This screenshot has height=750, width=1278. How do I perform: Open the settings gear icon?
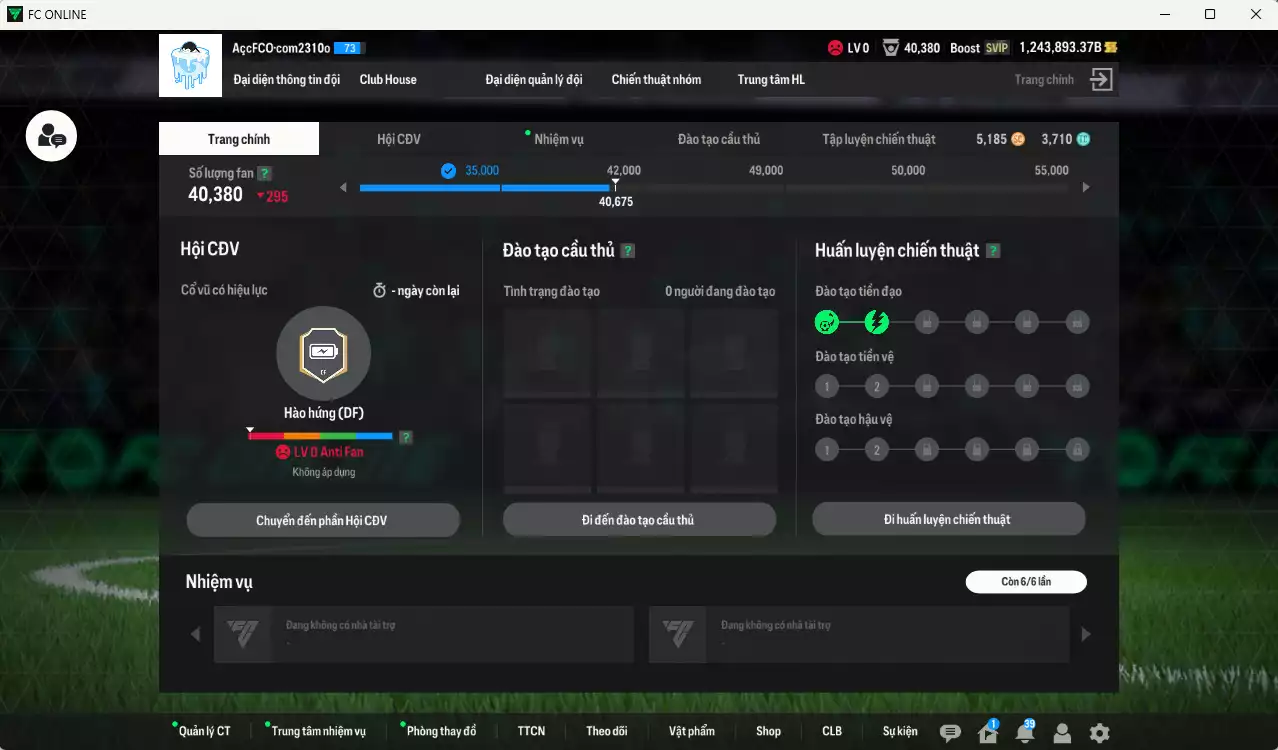1099,733
